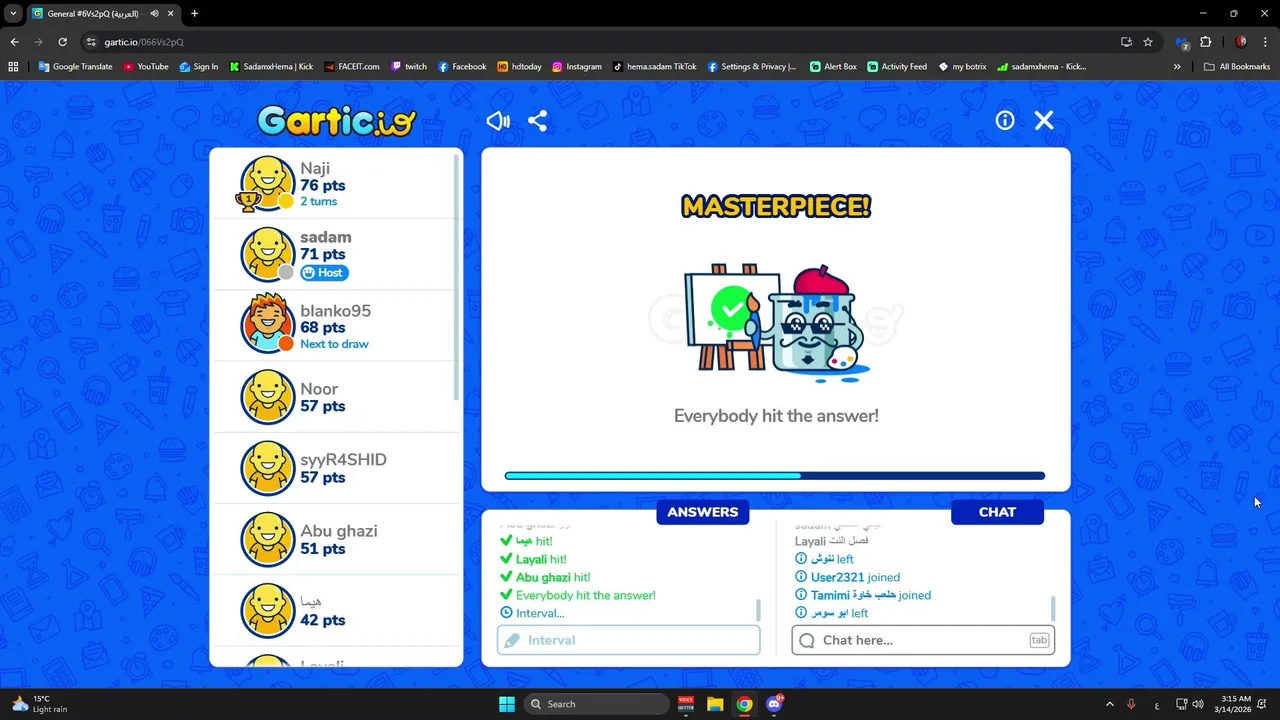Screen dimensions: 1280x720
Task: Open the Chrome apps grid icon
Action: 13,67
